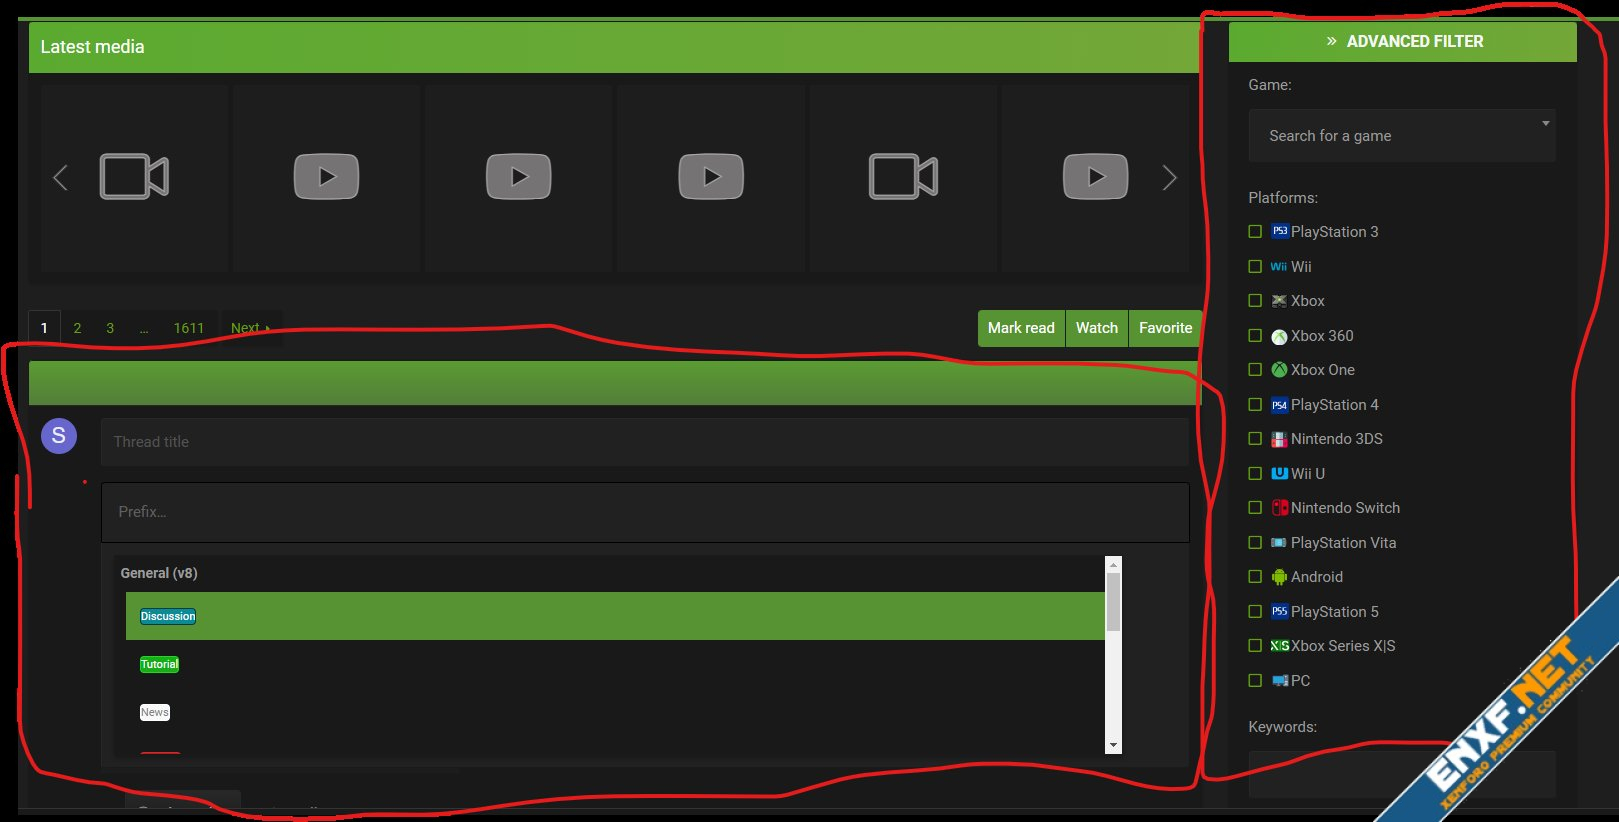
Task: Enable the Nintendo Switch platform checkbox
Action: (1255, 508)
